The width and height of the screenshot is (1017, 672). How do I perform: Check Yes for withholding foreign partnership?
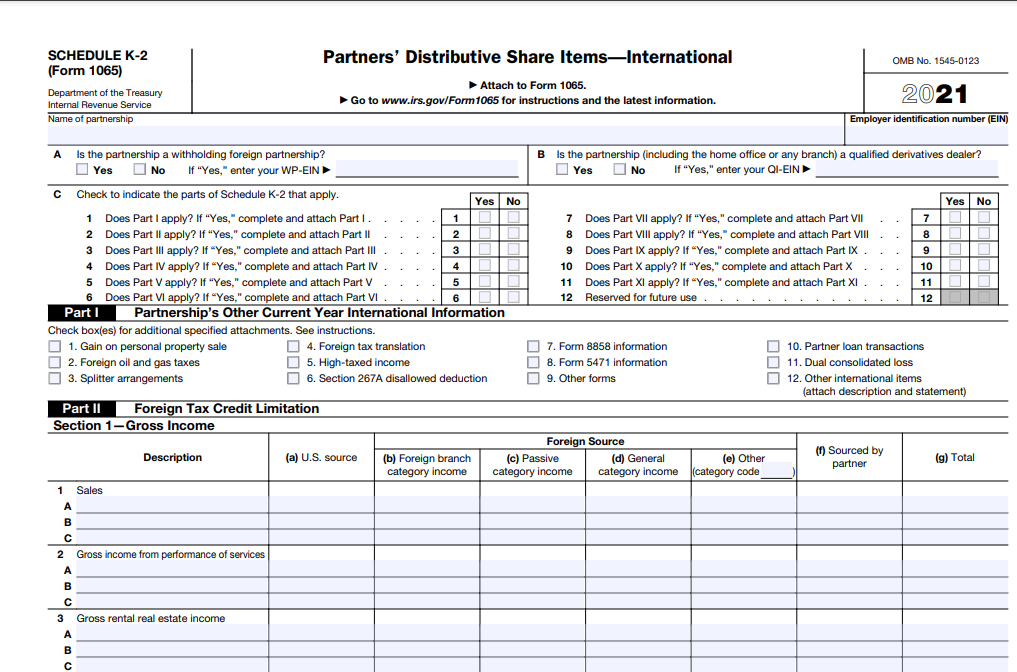82,170
